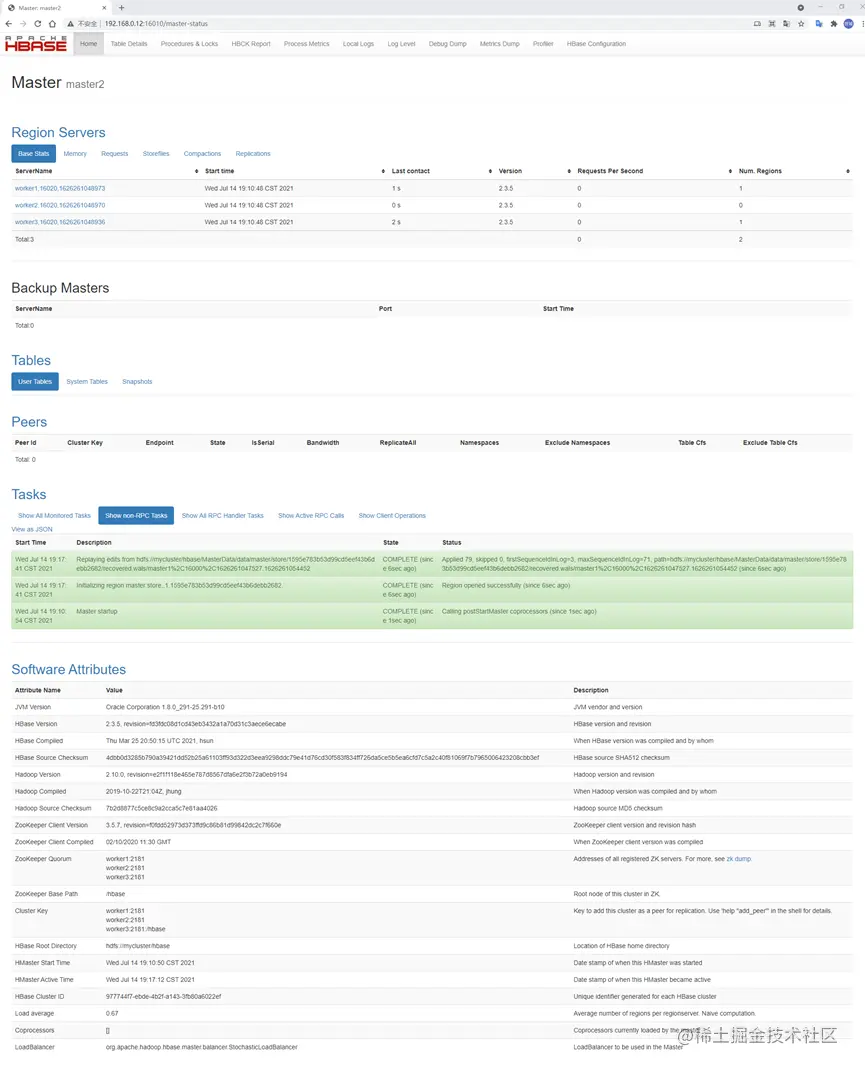The width and height of the screenshot is (865, 1073).
Task: Switch to the Compactions tab
Action: pyautogui.click(x=202, y=154)
